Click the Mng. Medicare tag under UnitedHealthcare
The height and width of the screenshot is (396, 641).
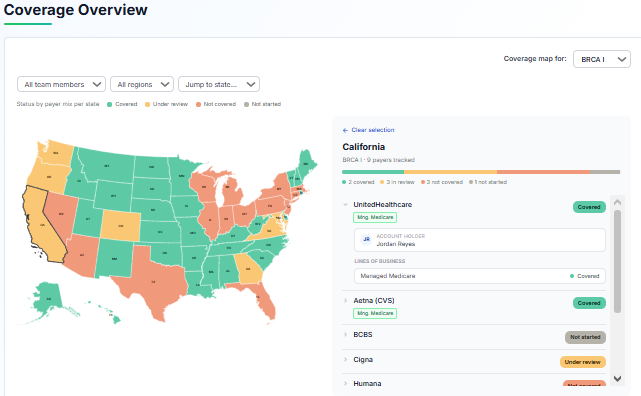point(375,217)
